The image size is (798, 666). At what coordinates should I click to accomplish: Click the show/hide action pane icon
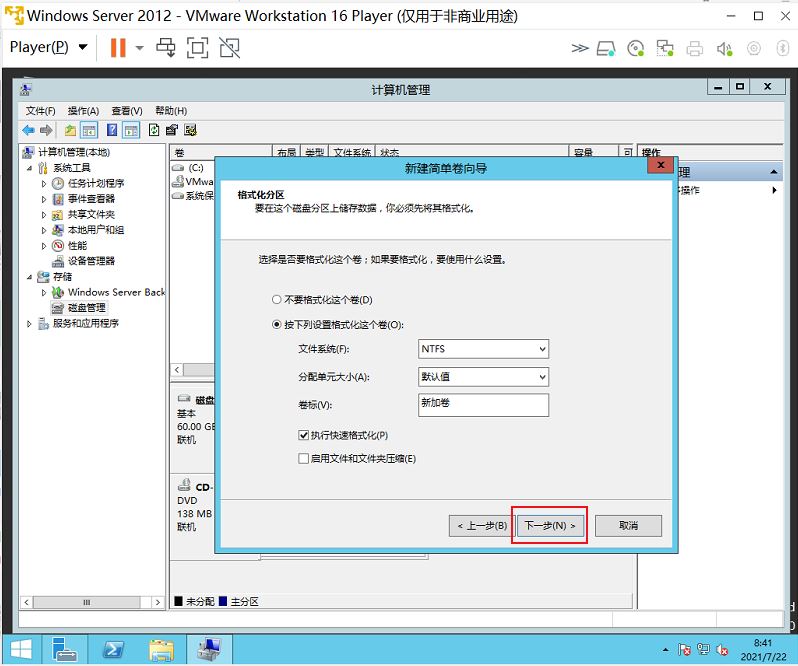point(131,130)
